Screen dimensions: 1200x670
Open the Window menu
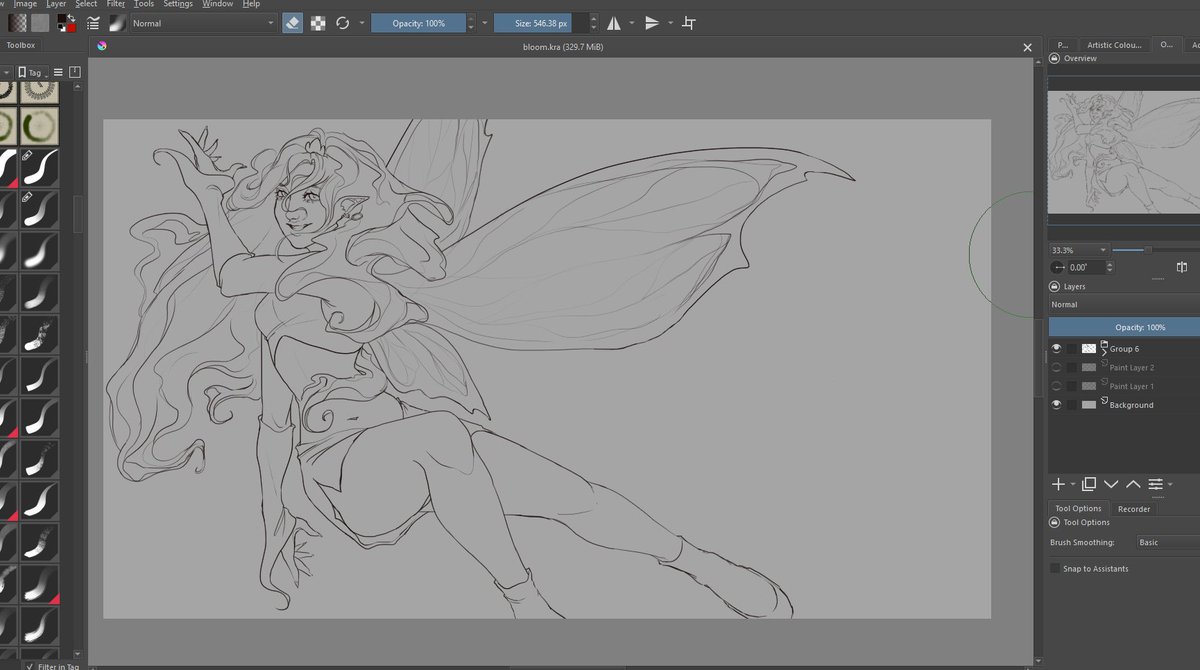[218, 4]
